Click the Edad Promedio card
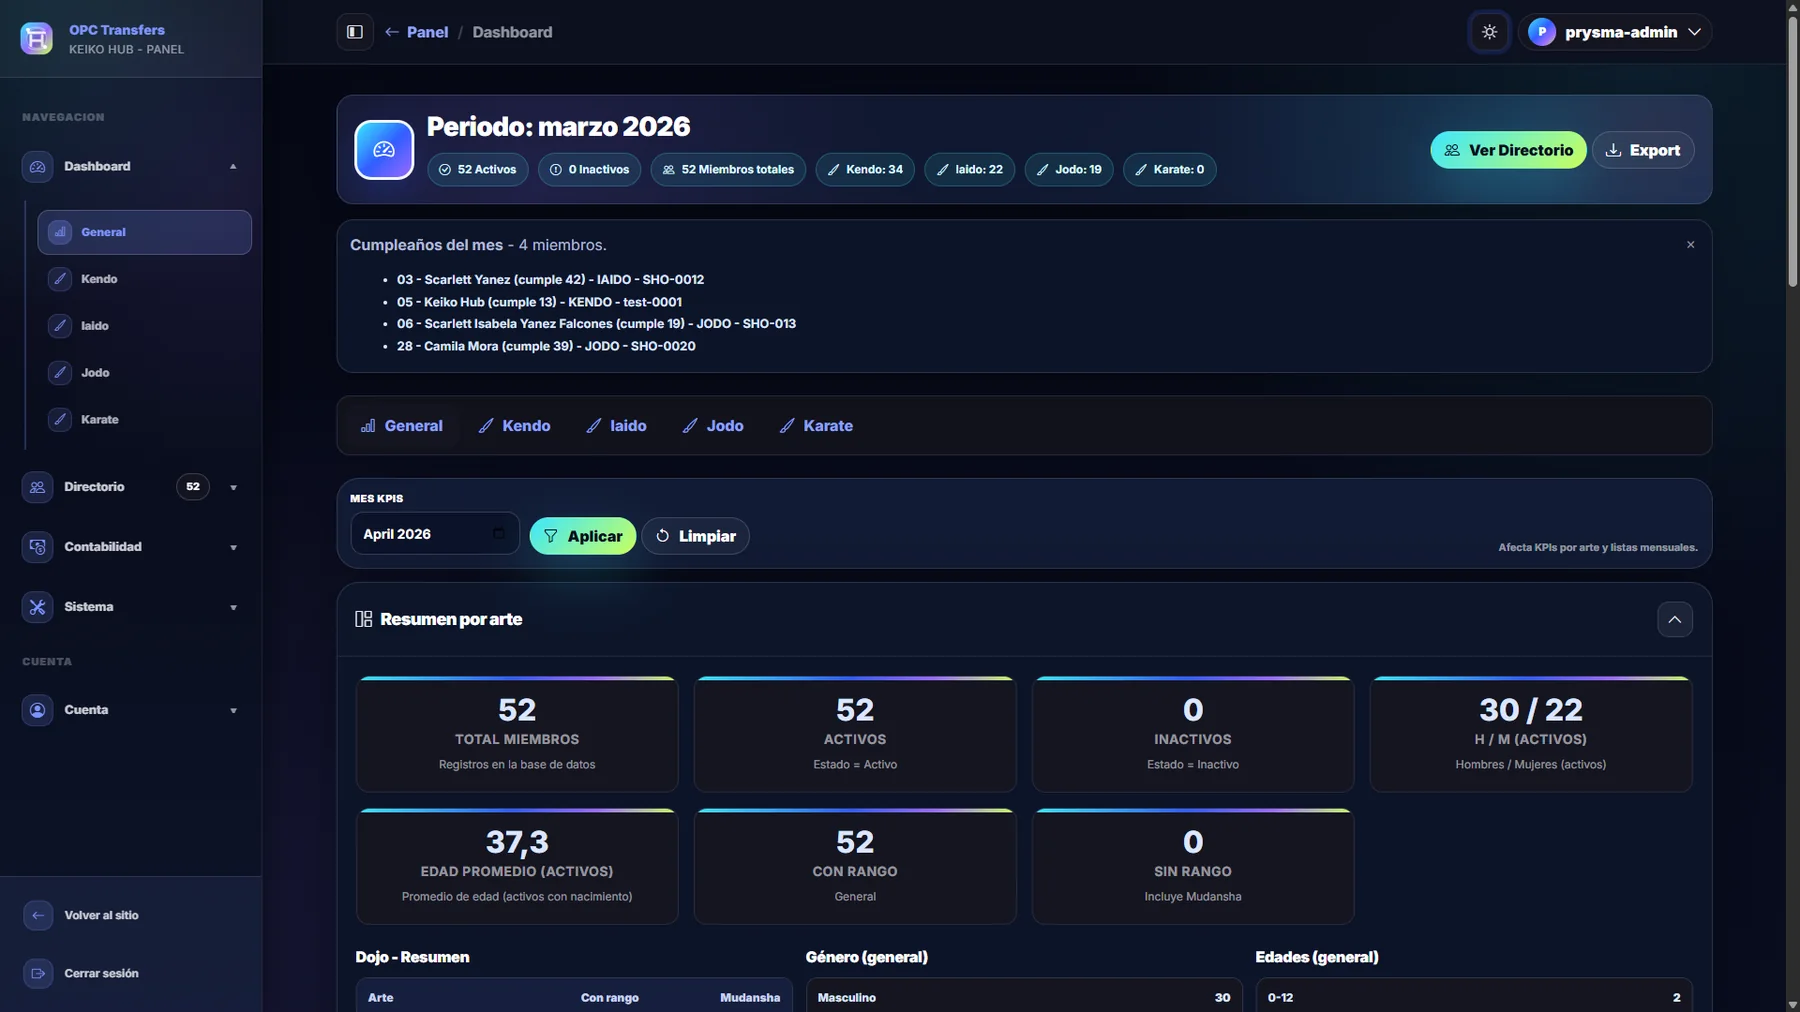1800x1012 pixels. (x=517, y=867)
